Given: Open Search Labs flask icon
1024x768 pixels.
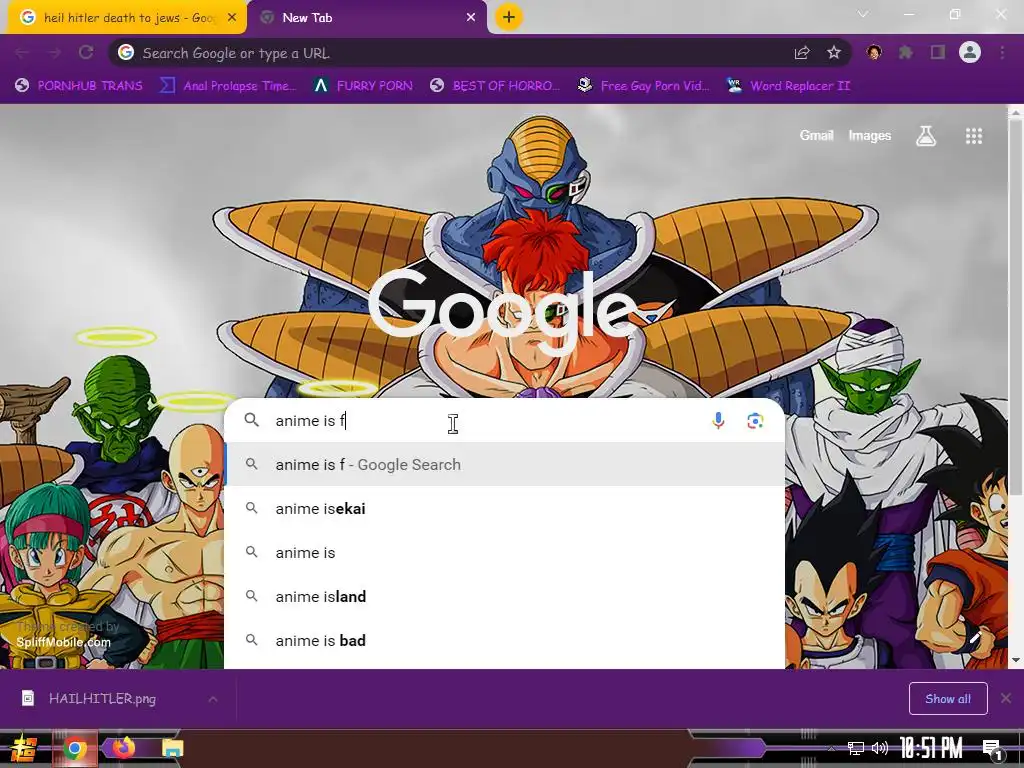Looking at the screenshot, I should (x=926, y=136).
